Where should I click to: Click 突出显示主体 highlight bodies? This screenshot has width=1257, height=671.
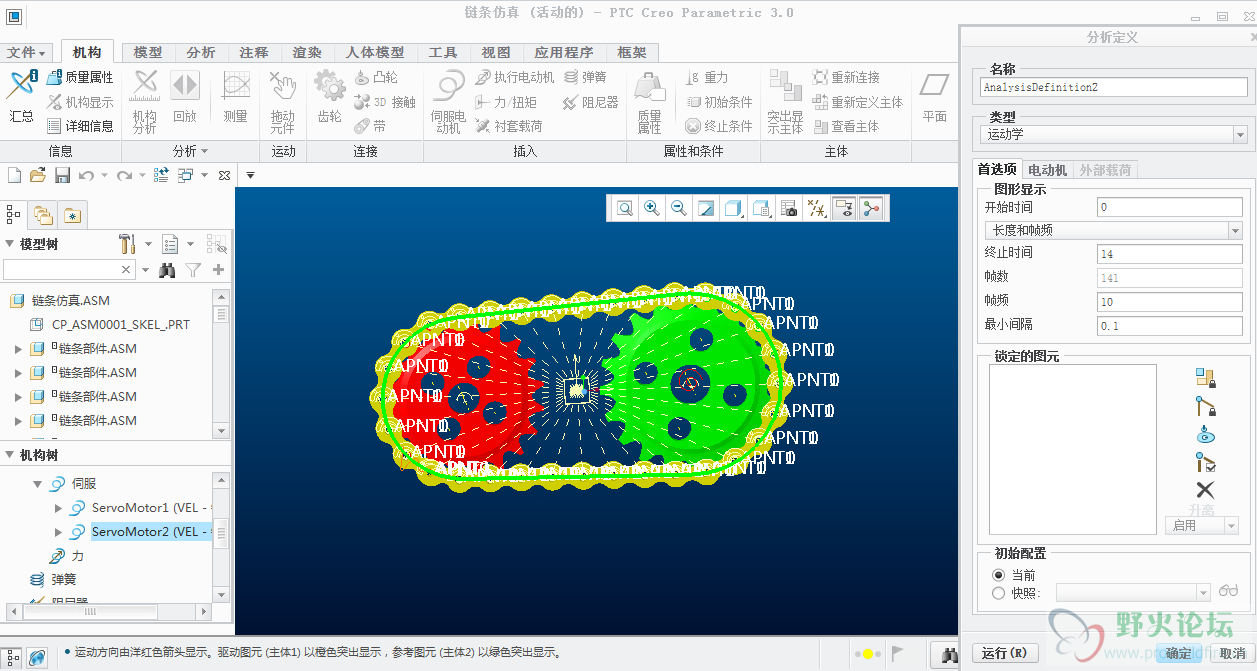(x=785, y=101)
